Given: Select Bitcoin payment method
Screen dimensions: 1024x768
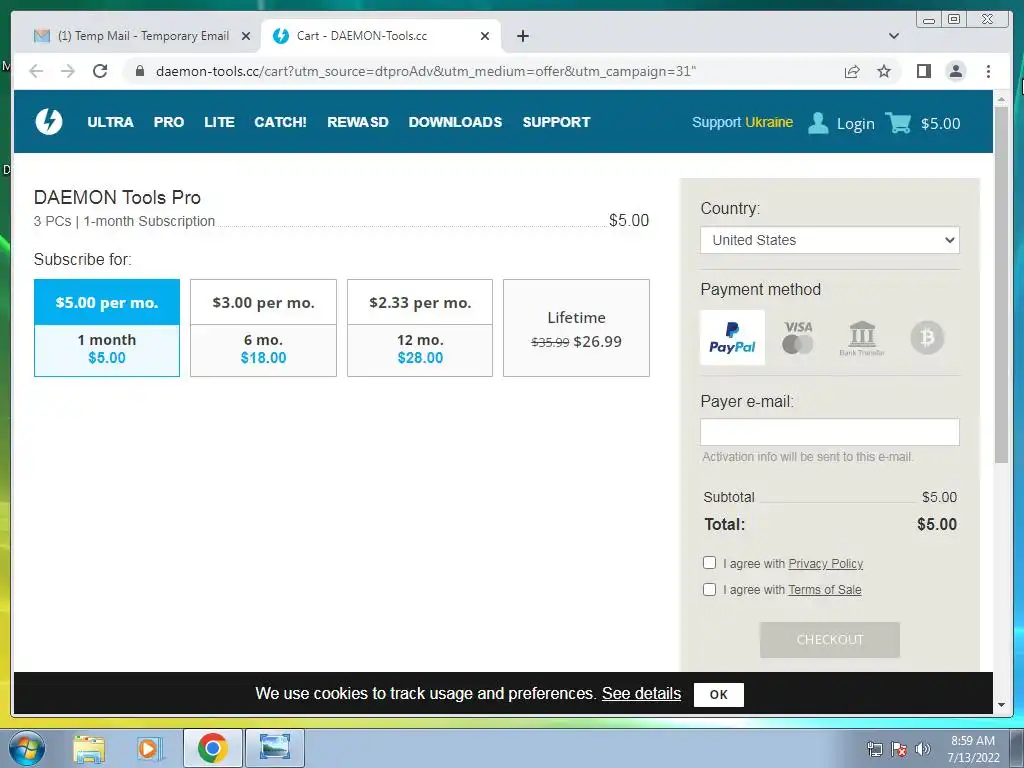Looking at the screenshot, I should pos(927,338).
